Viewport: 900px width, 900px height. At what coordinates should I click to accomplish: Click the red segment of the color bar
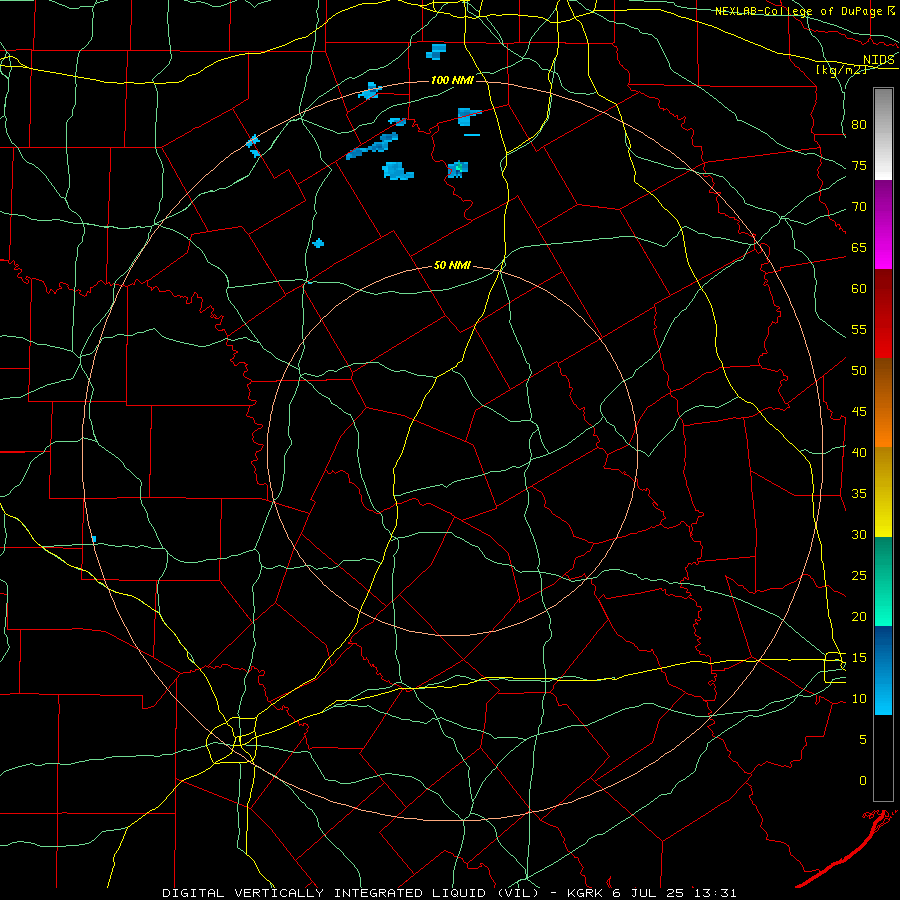(x=883, y=313)
